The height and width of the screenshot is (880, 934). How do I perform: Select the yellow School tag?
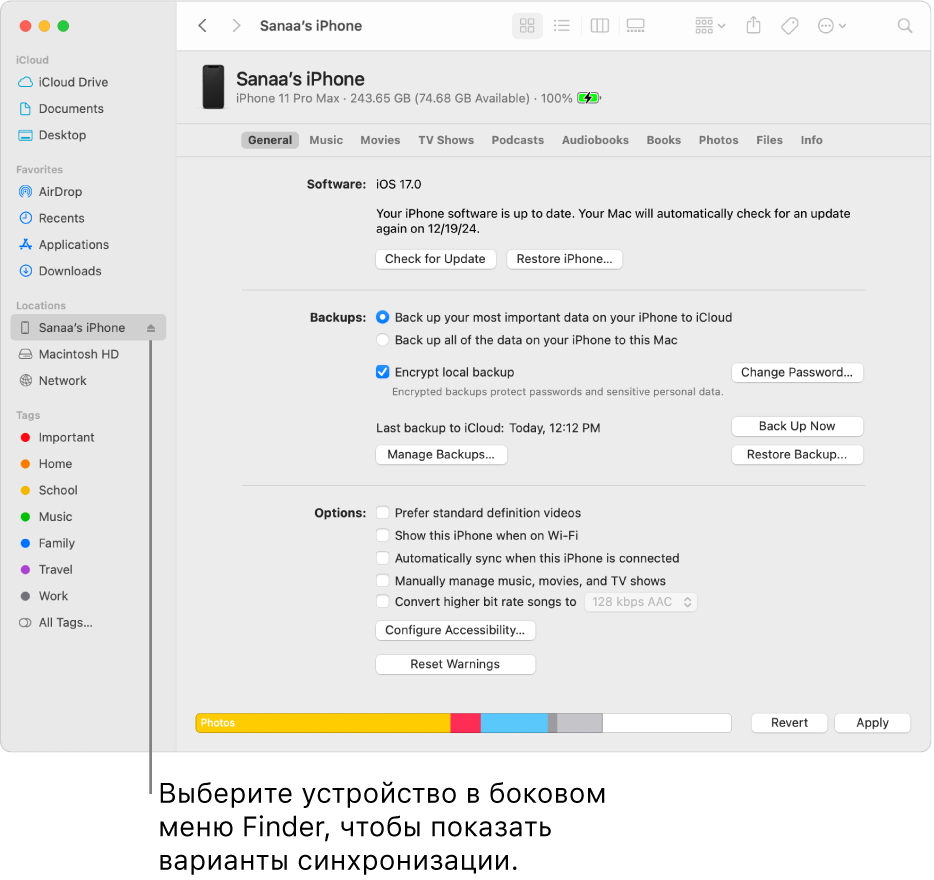[49, 490]
